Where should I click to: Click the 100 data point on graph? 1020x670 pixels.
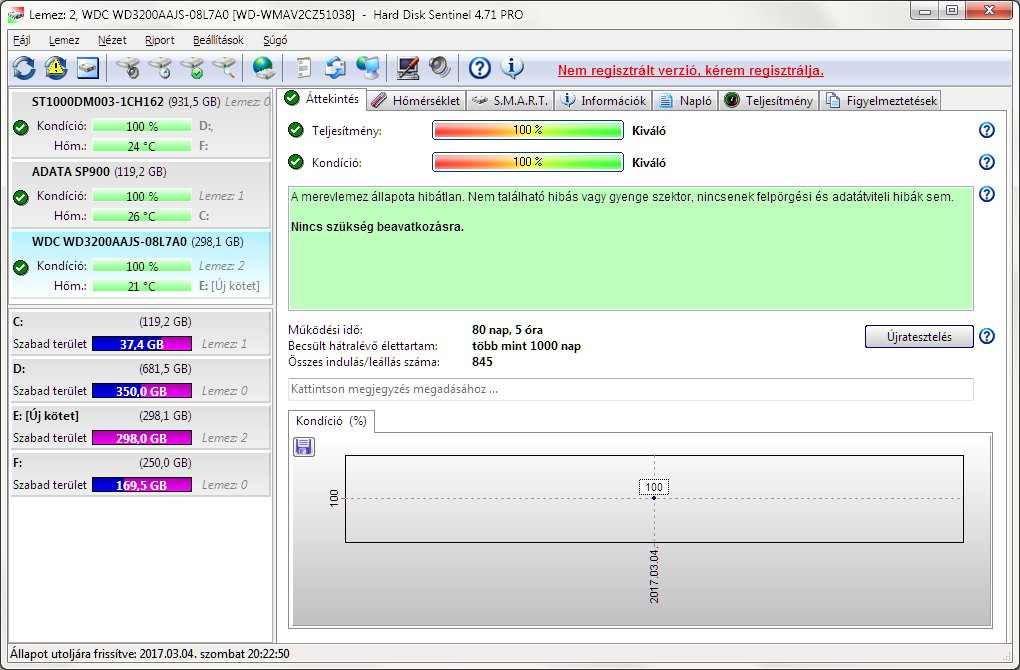pos(654,498)
